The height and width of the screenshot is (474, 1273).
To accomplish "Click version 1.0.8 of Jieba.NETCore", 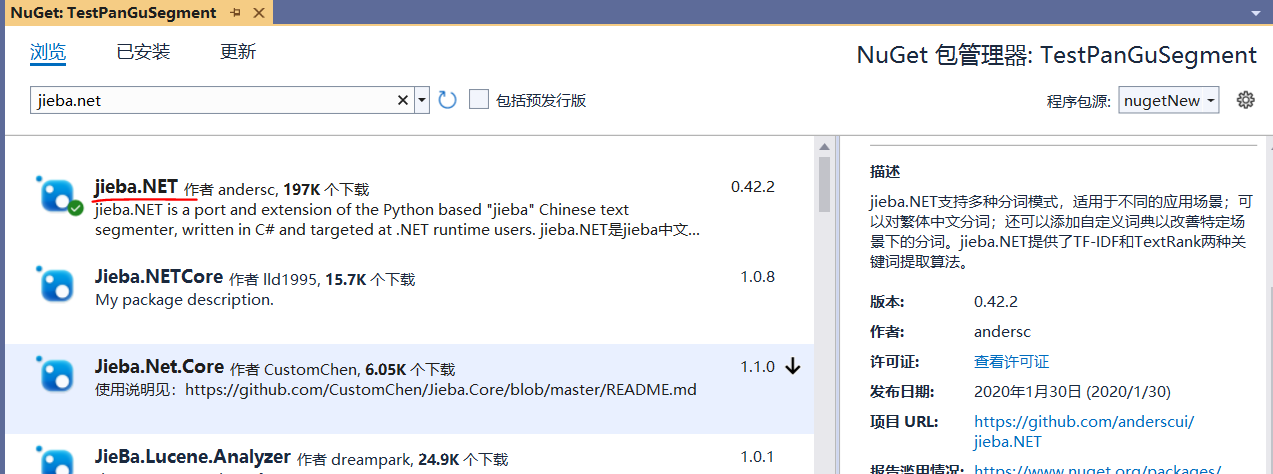I will 757,277.
